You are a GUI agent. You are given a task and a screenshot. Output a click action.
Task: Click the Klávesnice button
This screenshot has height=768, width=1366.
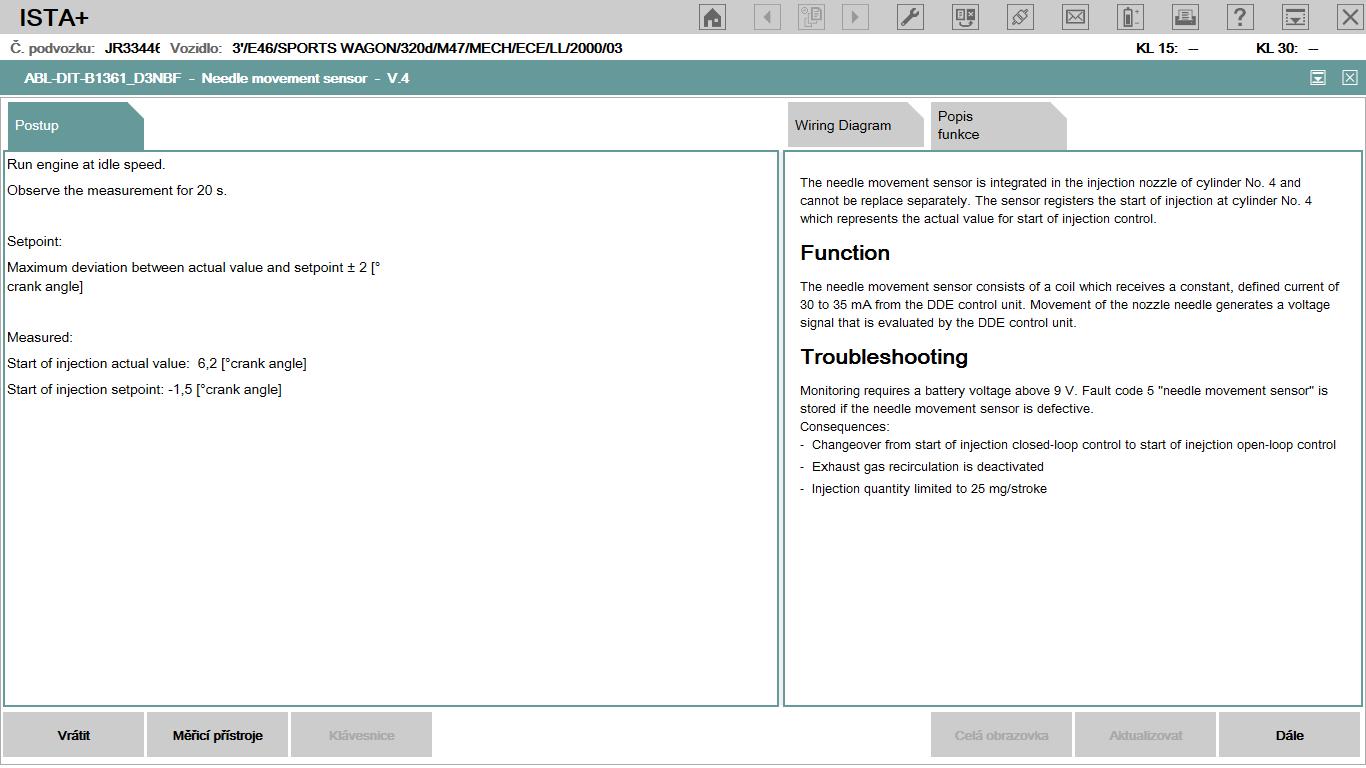[361, 735]
